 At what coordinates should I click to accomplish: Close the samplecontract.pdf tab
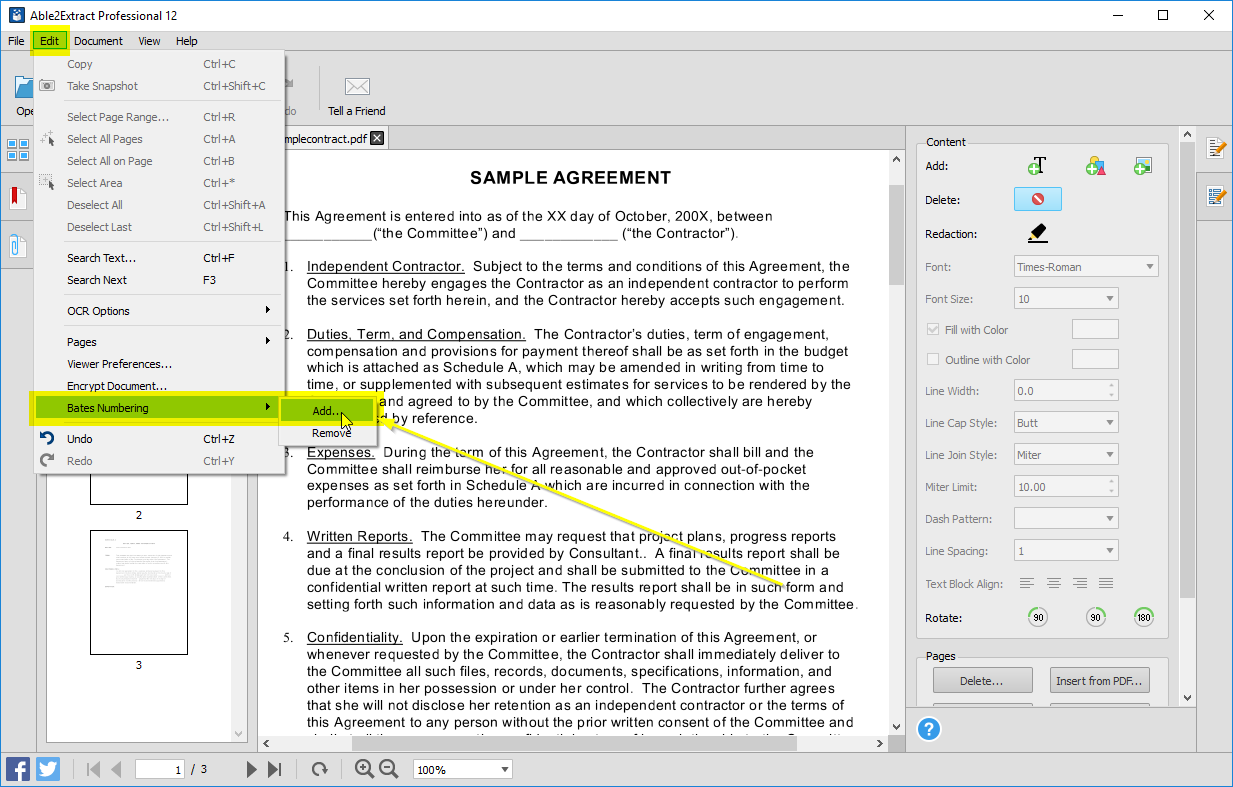click(377, 138)
